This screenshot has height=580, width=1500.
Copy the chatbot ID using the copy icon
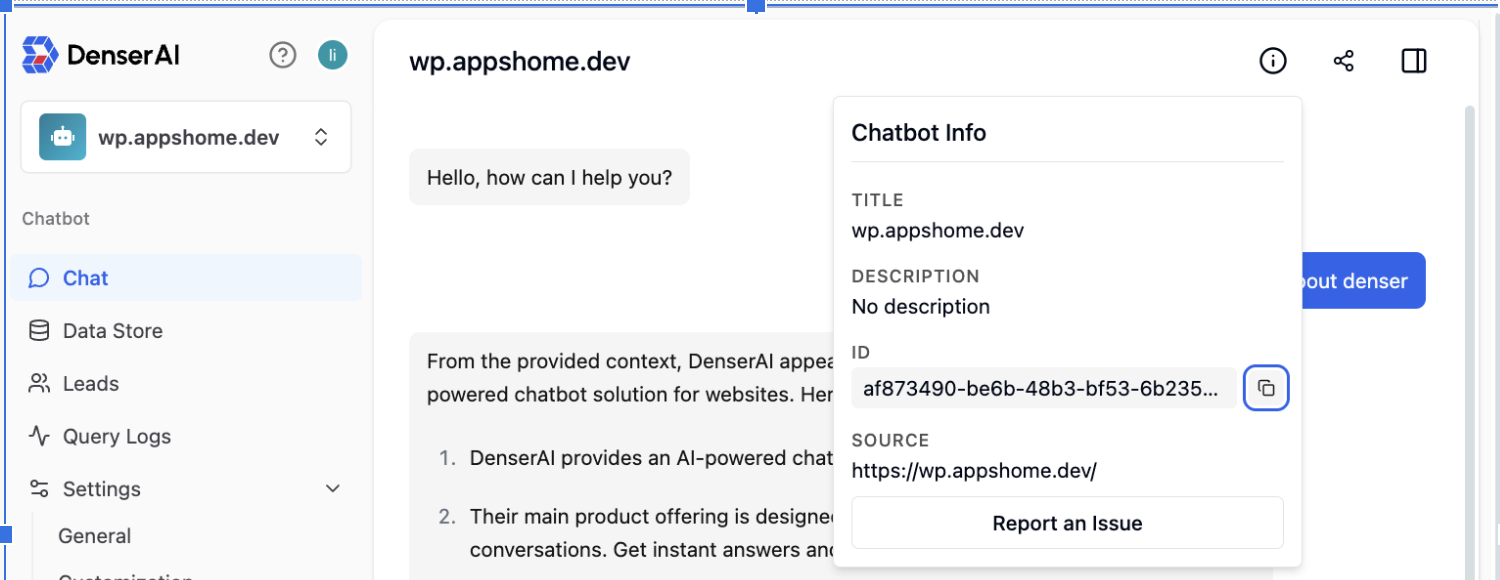click(x=1266, y=388)
